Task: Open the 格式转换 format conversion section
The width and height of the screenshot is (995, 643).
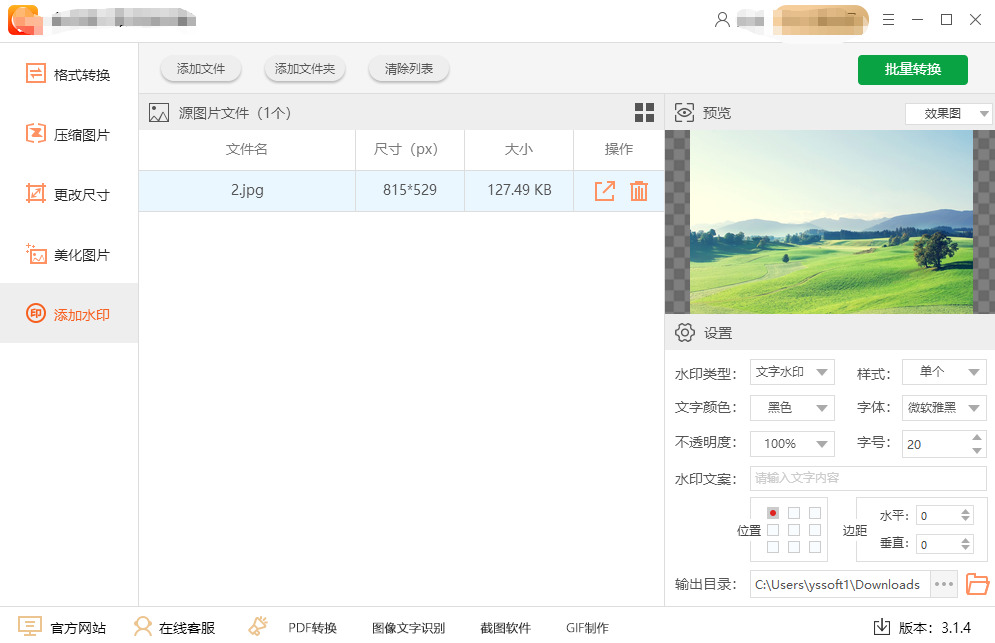Action: coord(69,75)
